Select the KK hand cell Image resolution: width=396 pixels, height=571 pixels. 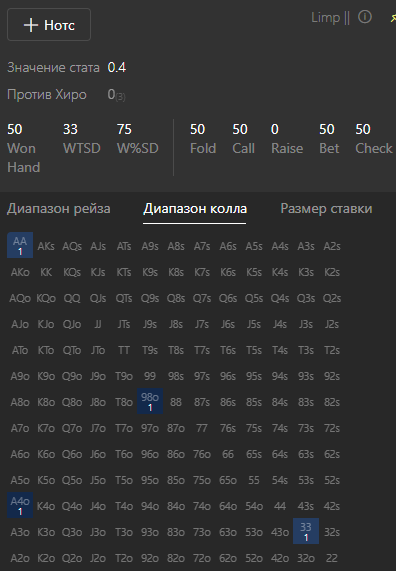[46, 272]
